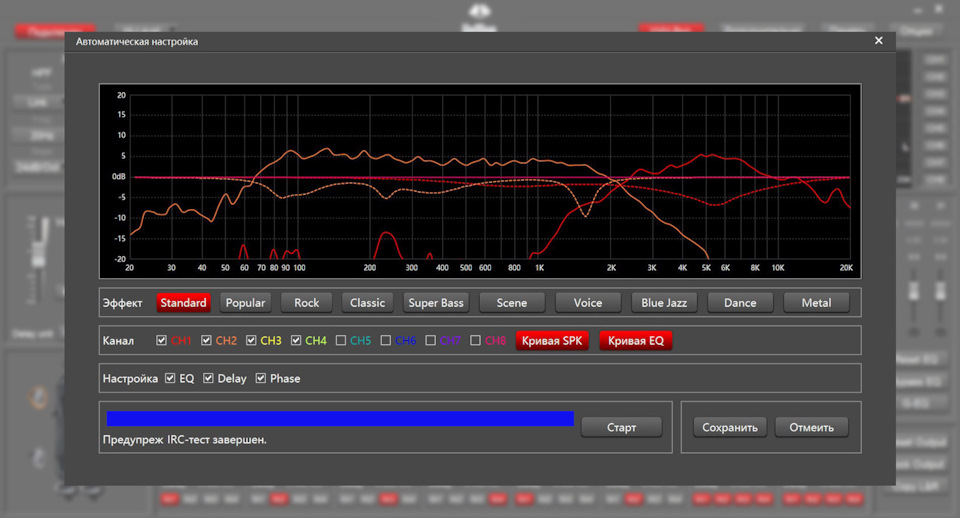Click the Эффект row label

click(x=122, y=303)
